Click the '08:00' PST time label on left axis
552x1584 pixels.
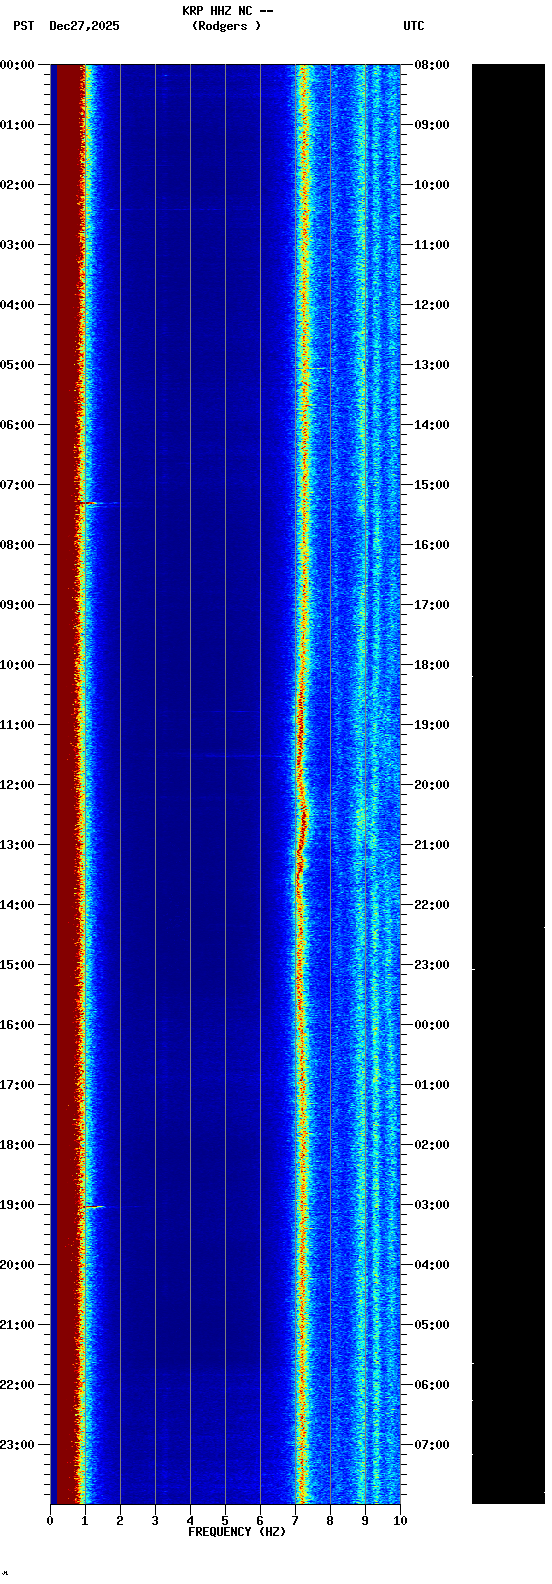[x=17, y=545]
